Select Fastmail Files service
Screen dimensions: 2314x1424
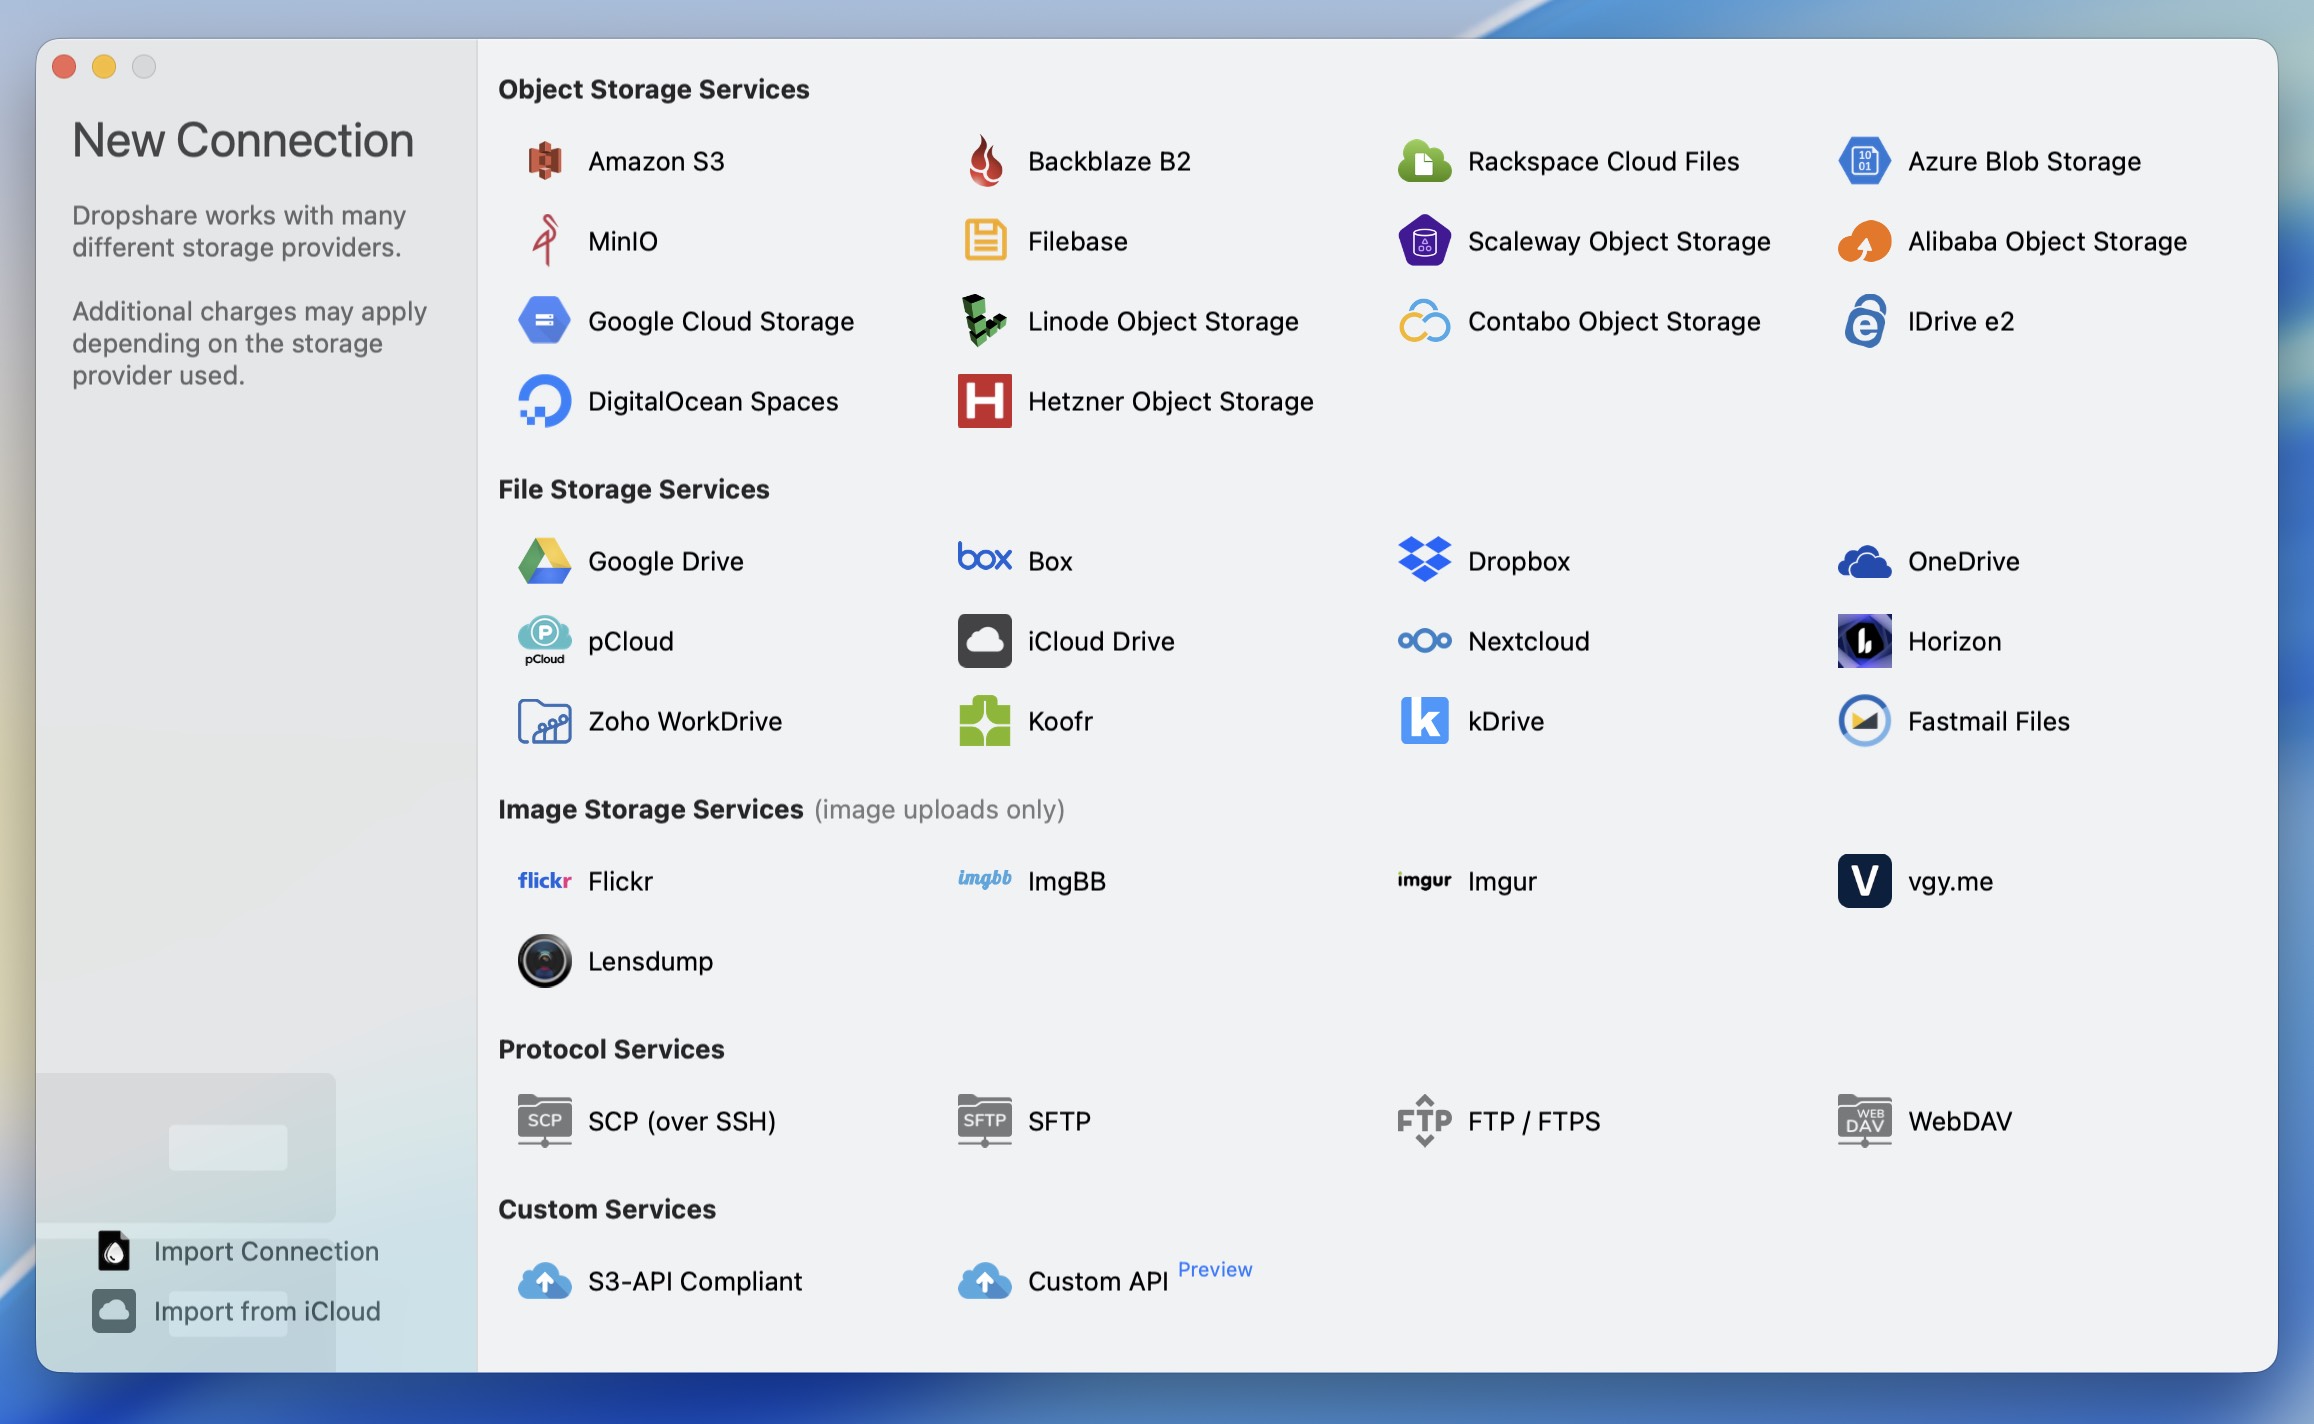pos(1987,721)
